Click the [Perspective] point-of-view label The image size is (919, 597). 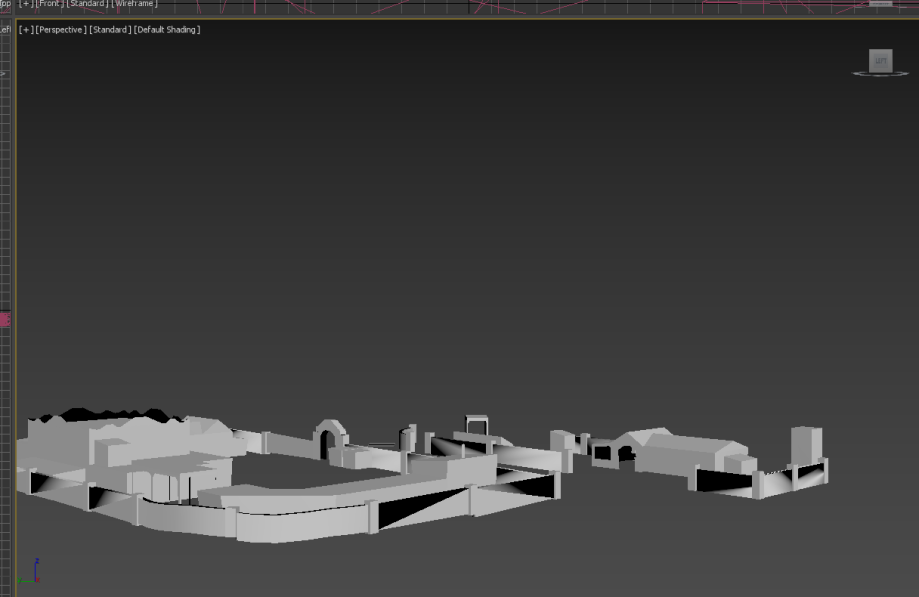(60, 30)
